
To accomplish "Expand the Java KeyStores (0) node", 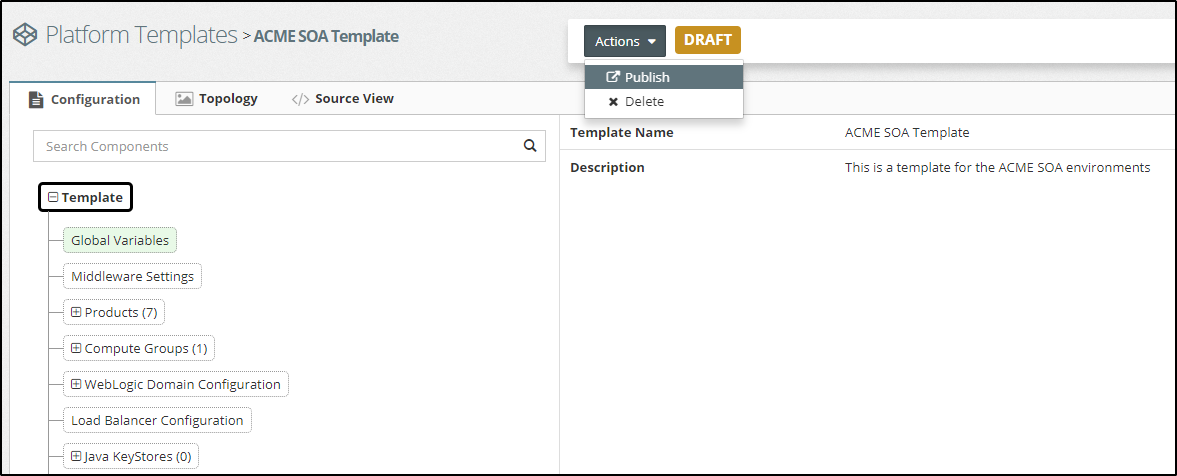I will [x=76, y=456].
